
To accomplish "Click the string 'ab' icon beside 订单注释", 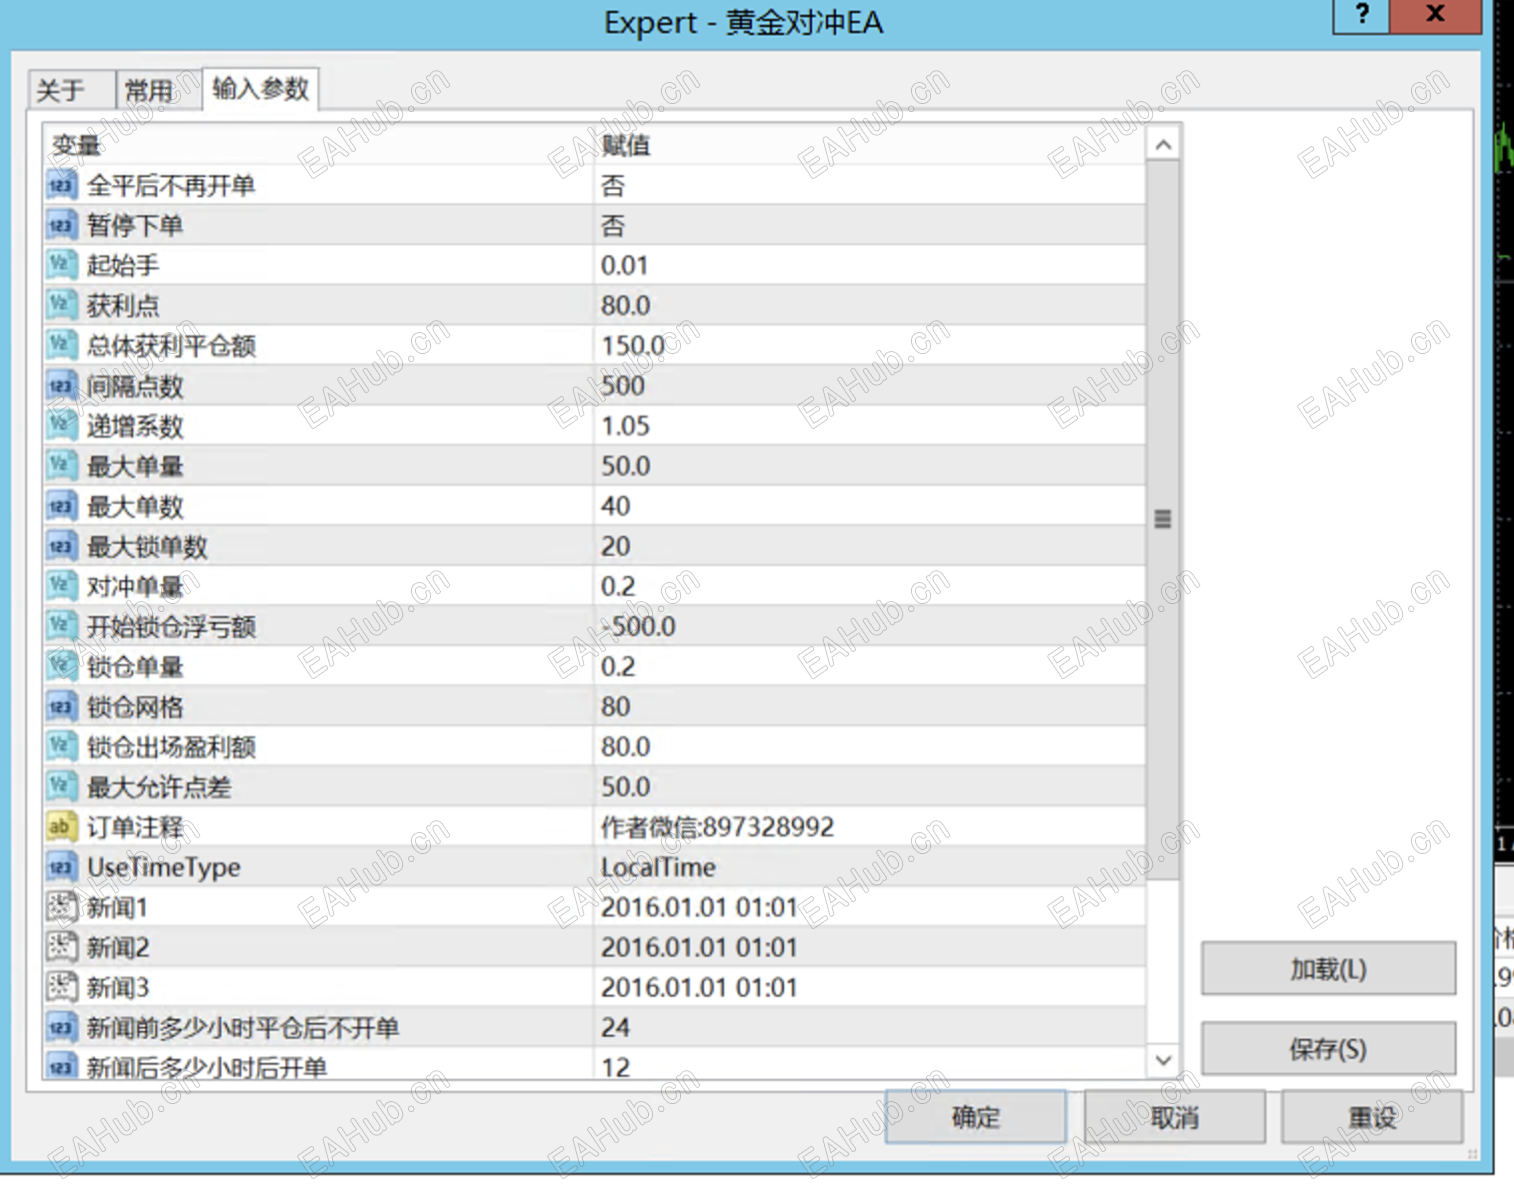I will click(x=60, y=827).
